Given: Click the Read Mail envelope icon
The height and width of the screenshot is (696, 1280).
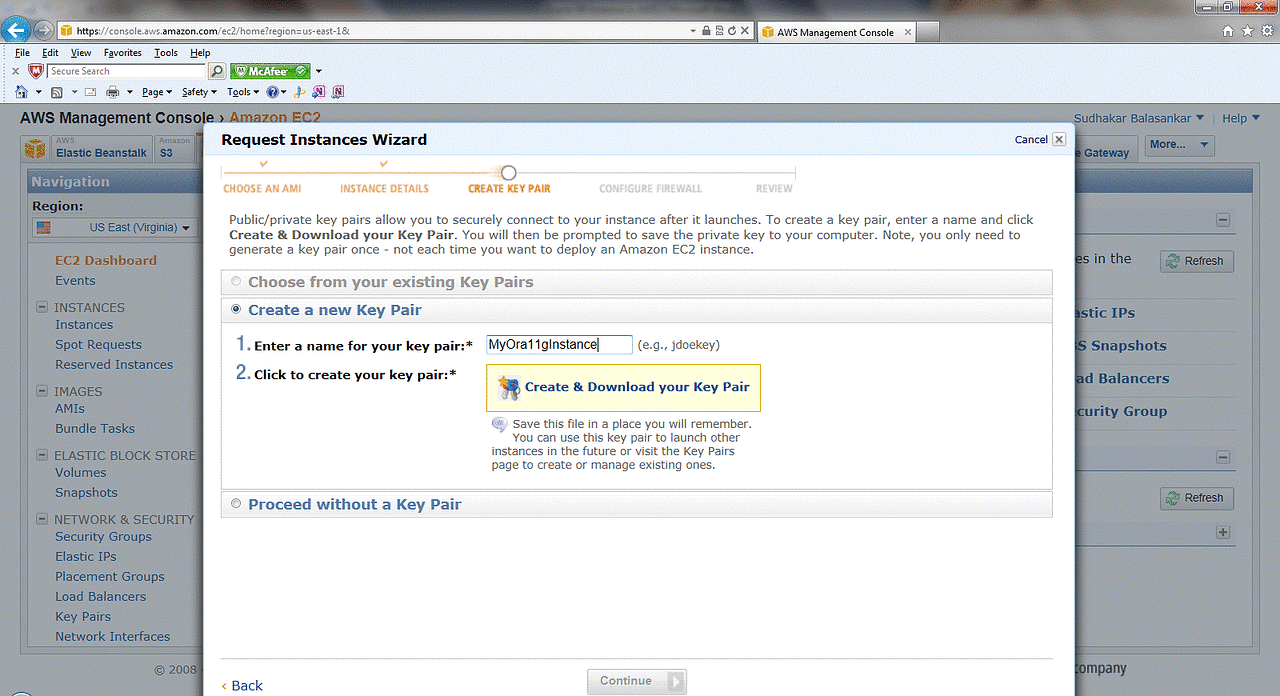Looking at the screenshot, I should tap(90, 92).
